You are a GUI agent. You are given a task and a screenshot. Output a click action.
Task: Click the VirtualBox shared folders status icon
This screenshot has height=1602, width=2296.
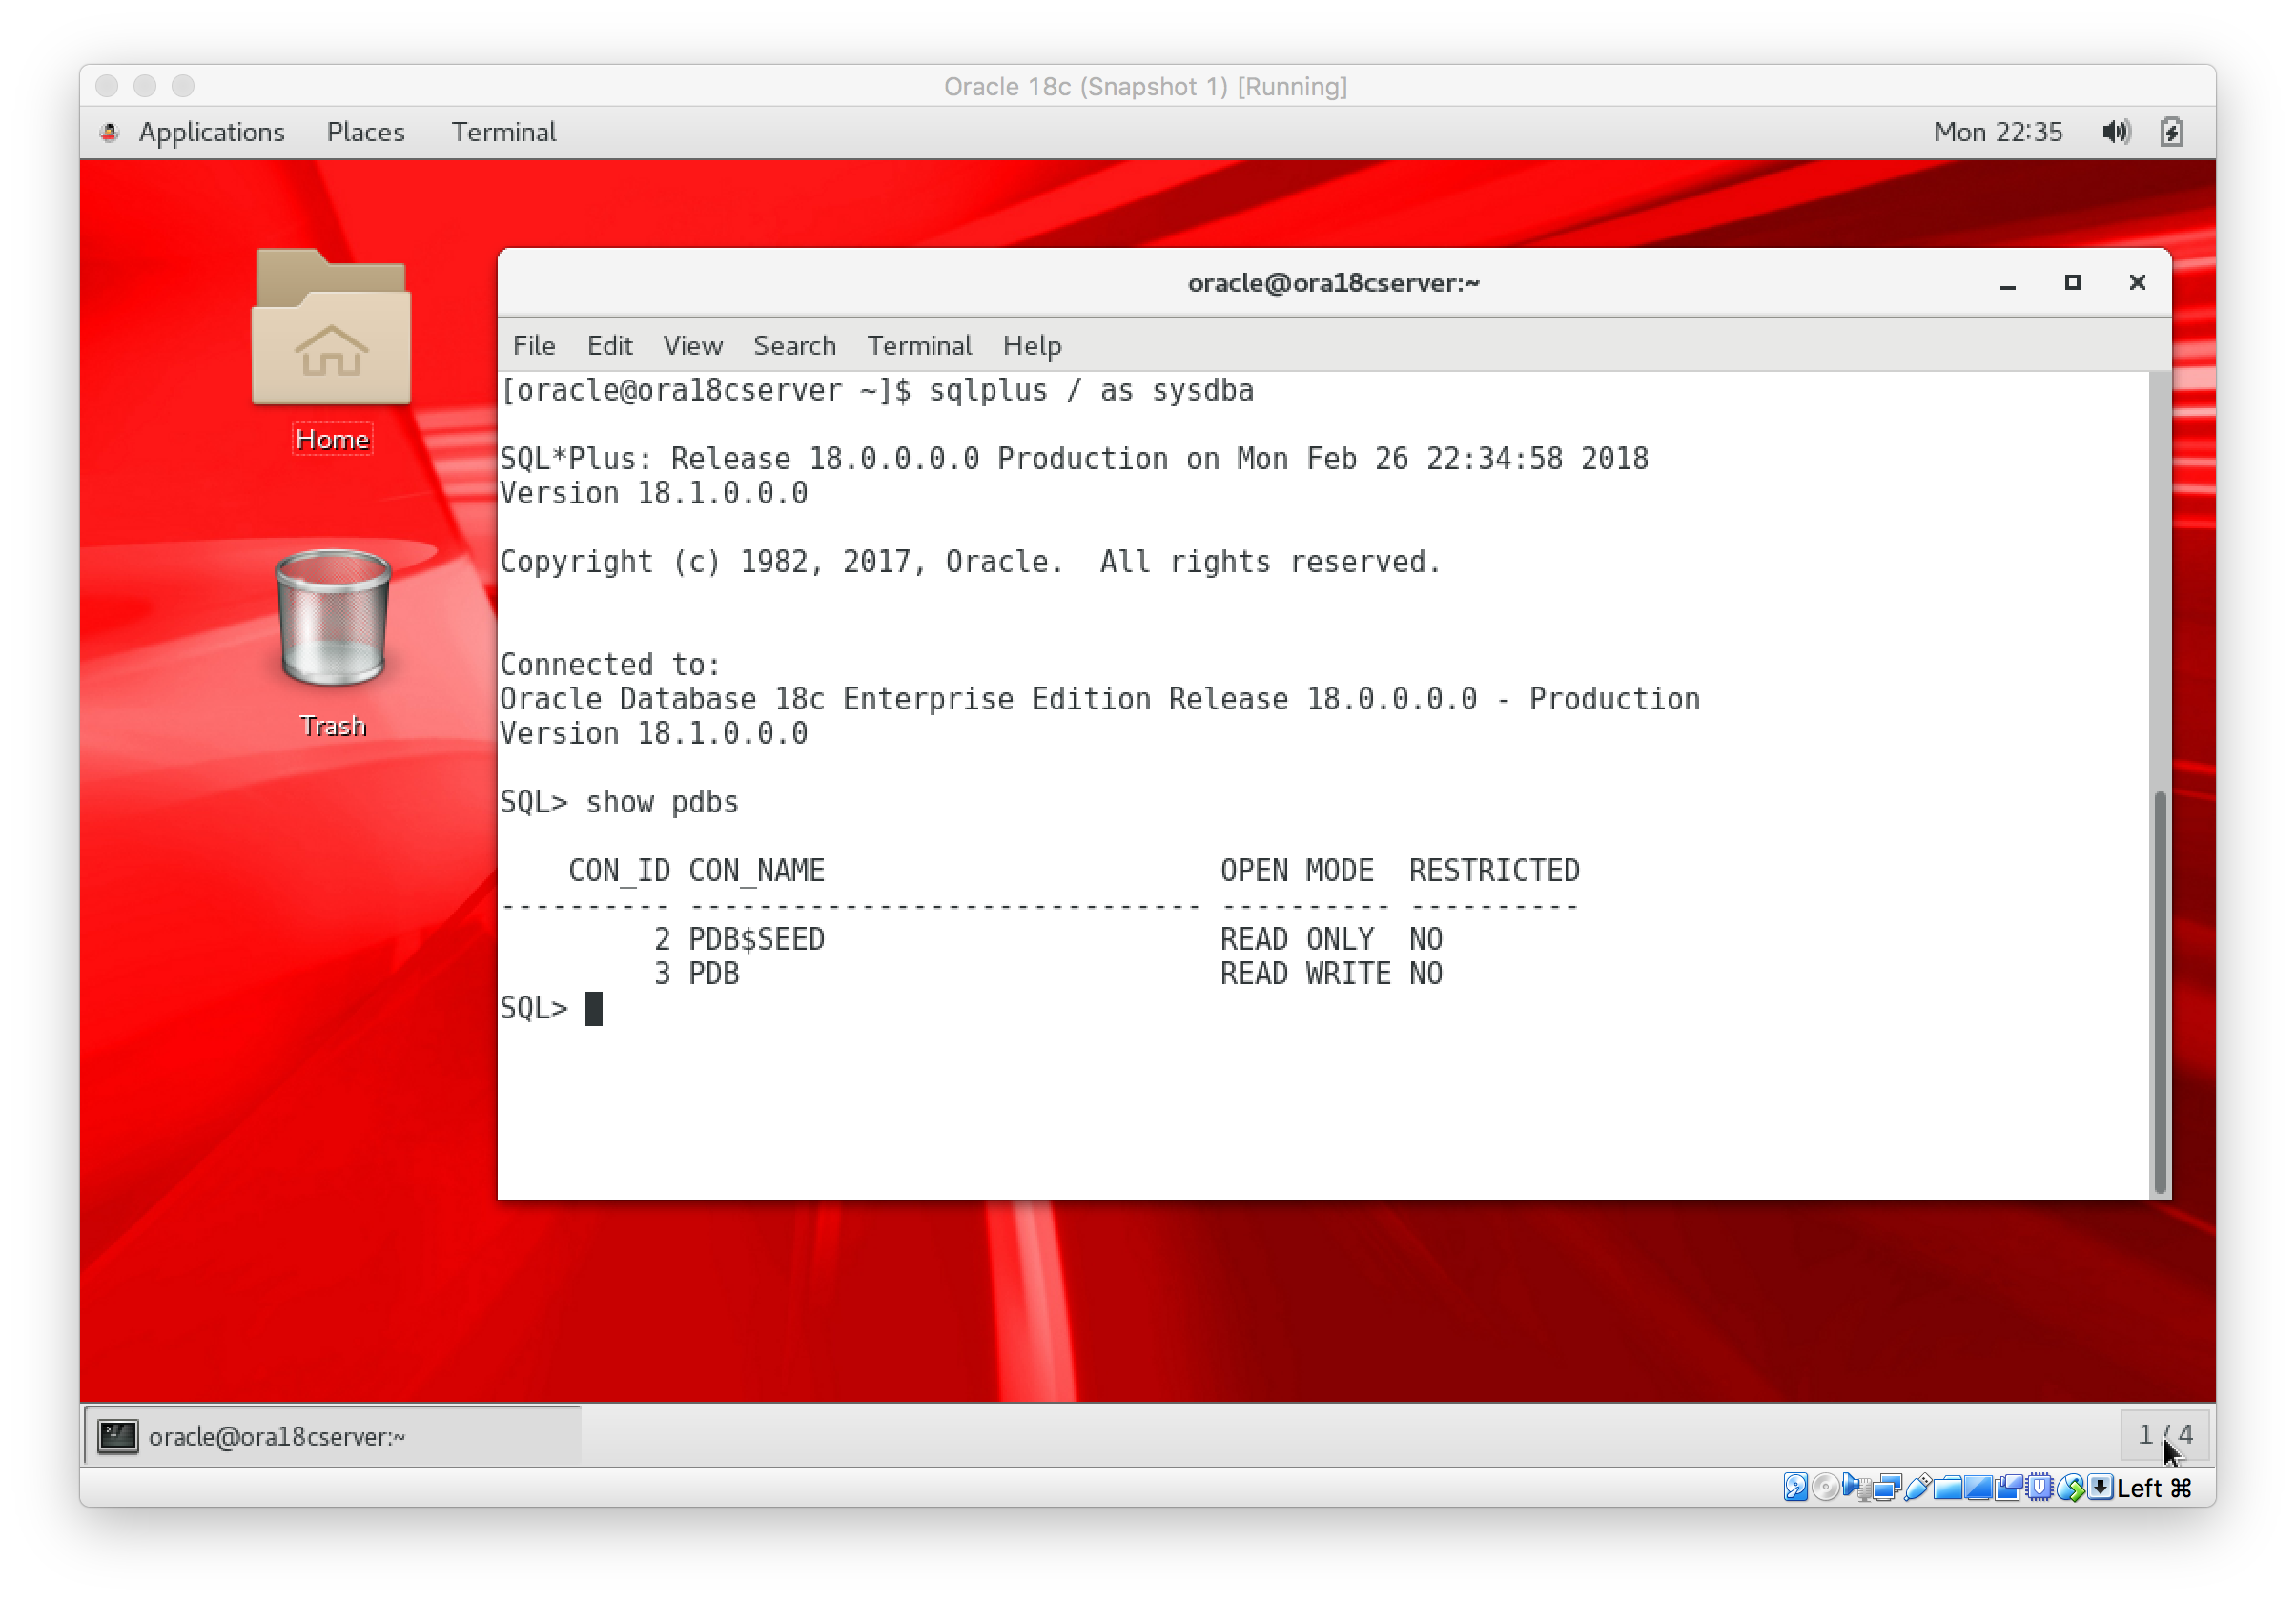pyautogui.click(x=1948, y=1488)
